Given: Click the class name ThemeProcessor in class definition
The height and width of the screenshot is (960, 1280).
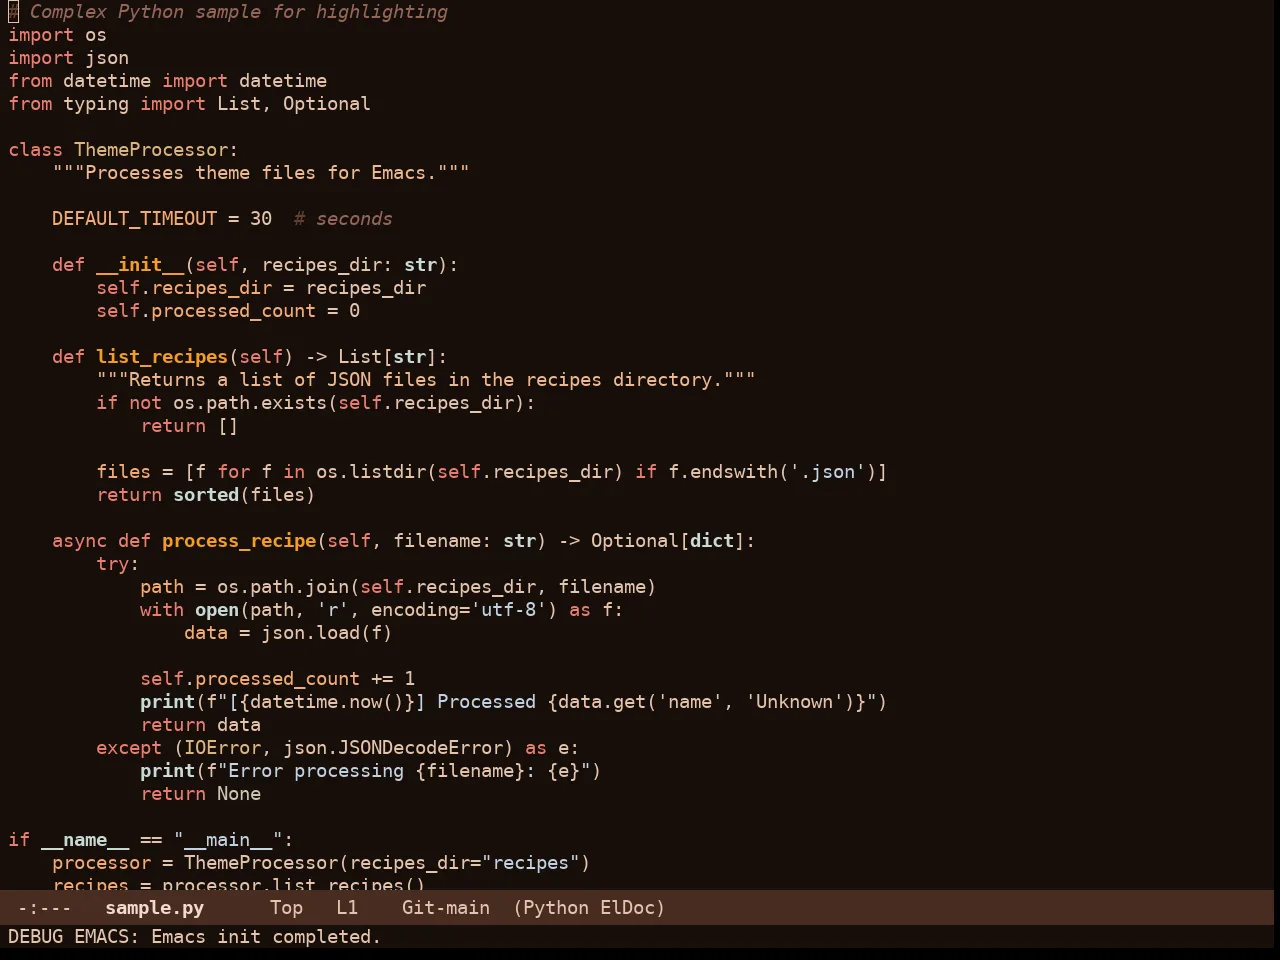Looking at the screenshot, I should pos(151,150).
